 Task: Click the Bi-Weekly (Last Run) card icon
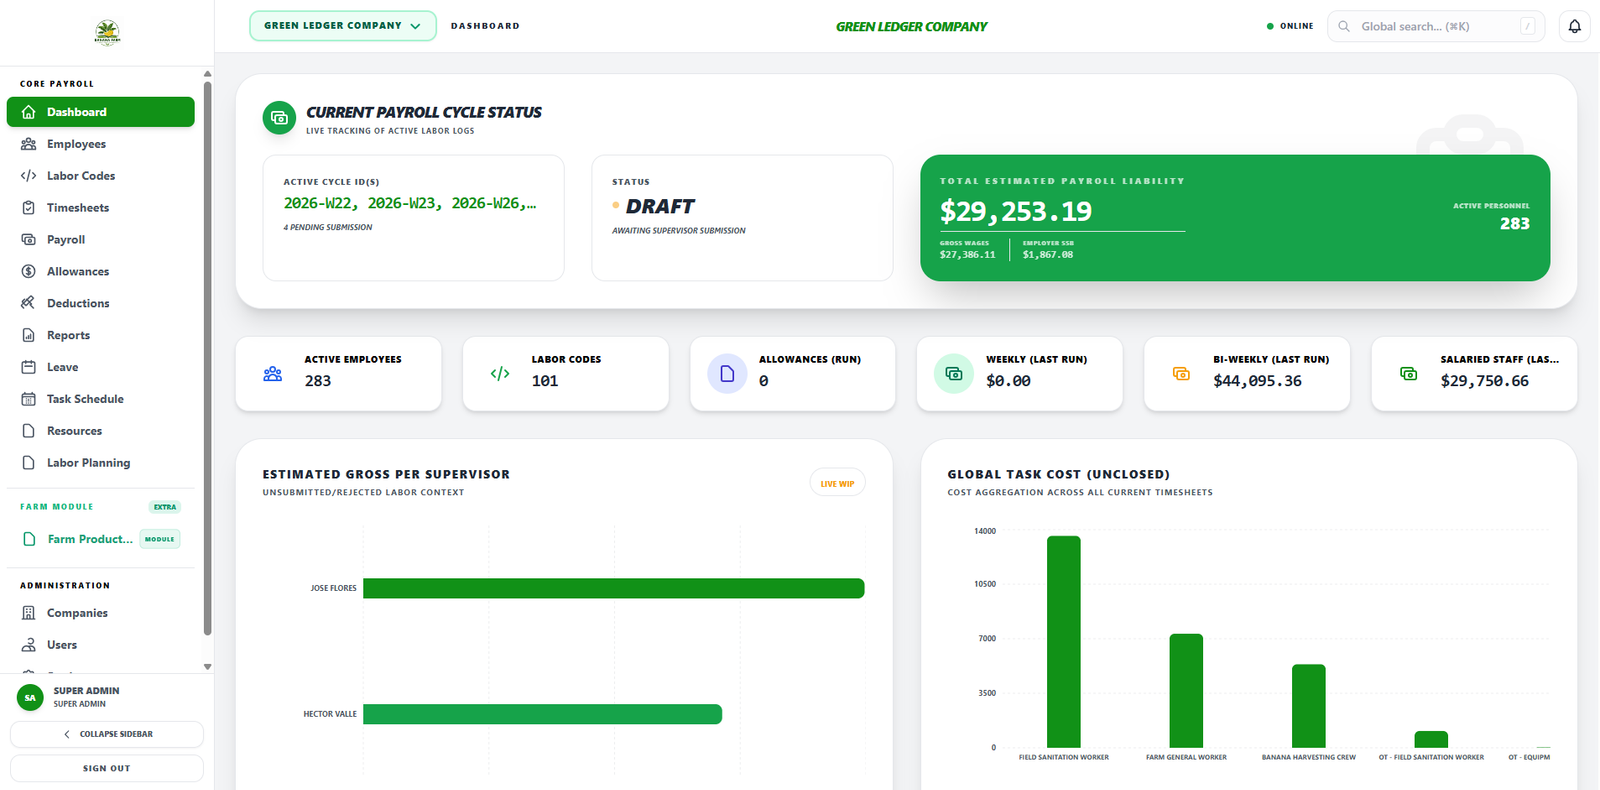click(x=1181, y=374)
